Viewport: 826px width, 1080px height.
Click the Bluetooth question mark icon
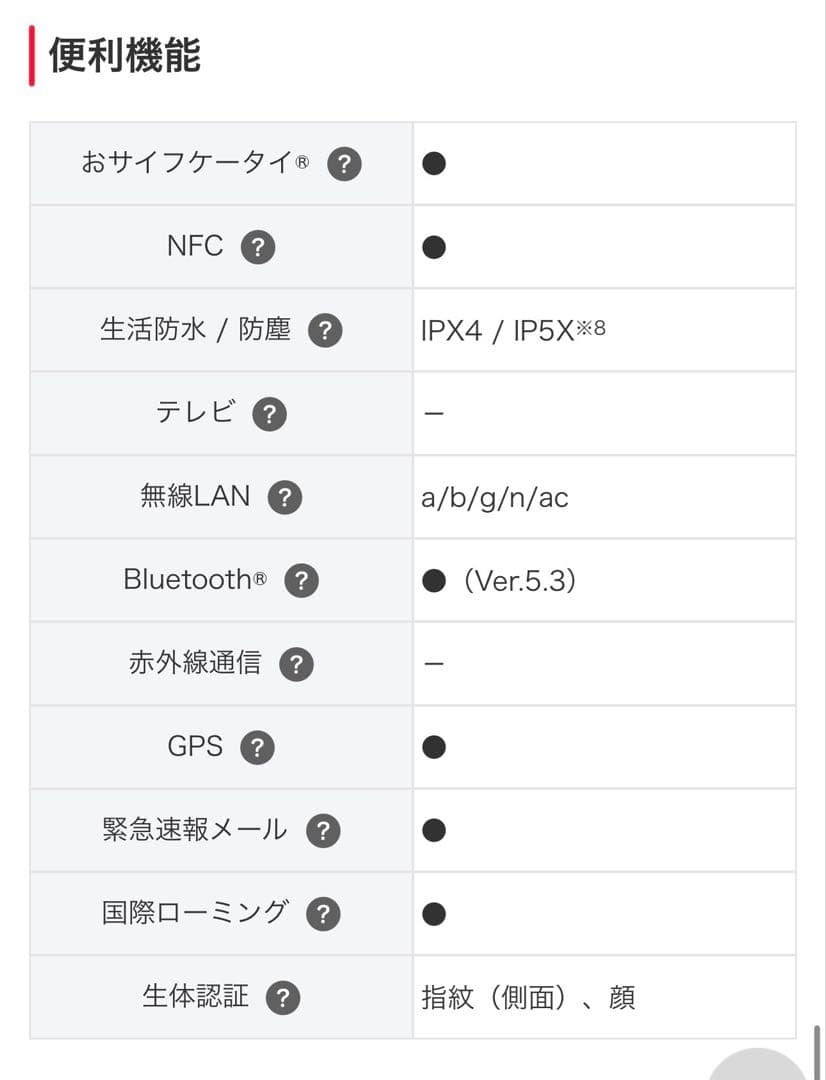pyautogui.click(x=302, y=580)
